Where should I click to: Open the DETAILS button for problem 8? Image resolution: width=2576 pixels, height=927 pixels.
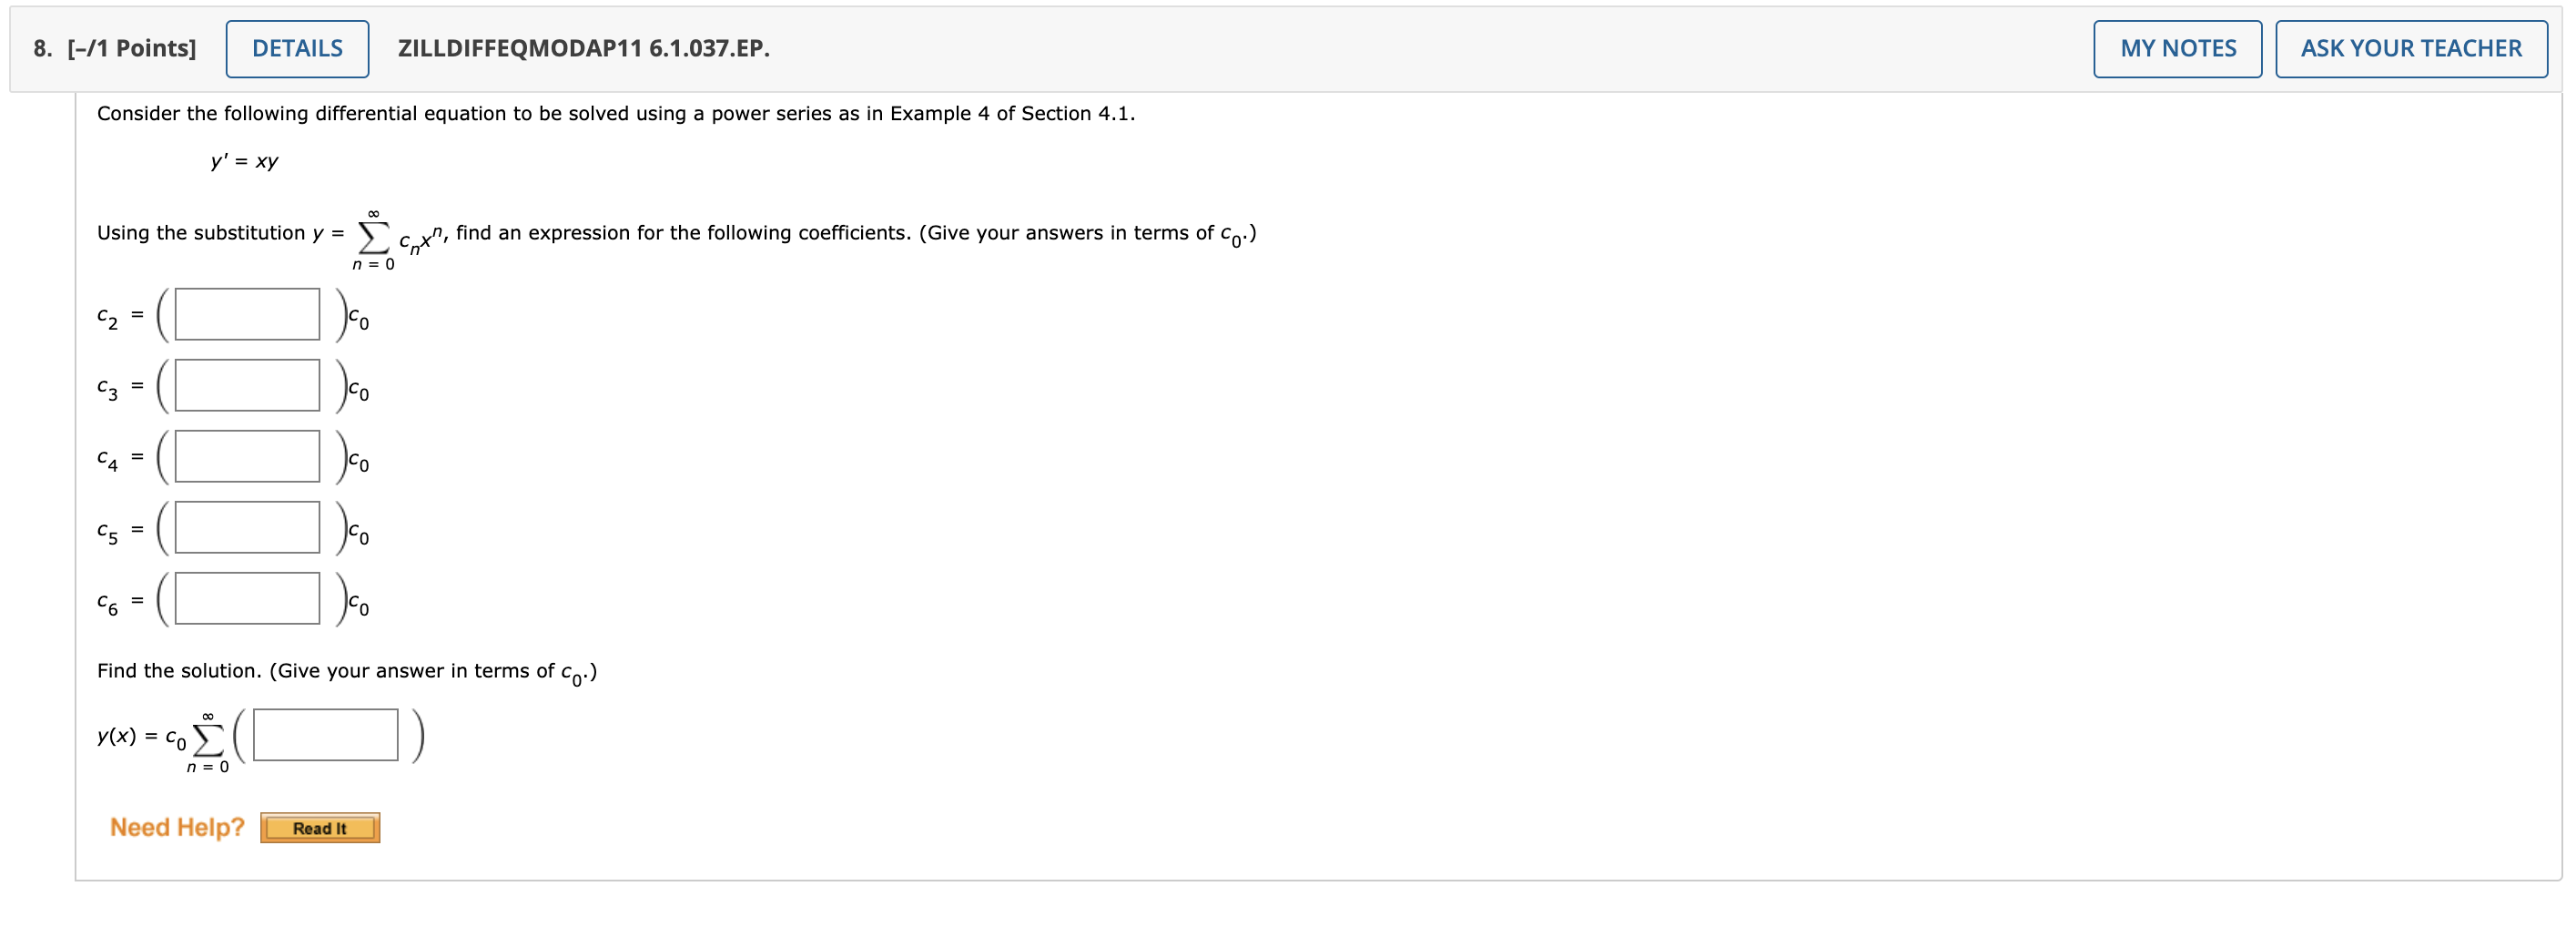[x=297, y=47]
